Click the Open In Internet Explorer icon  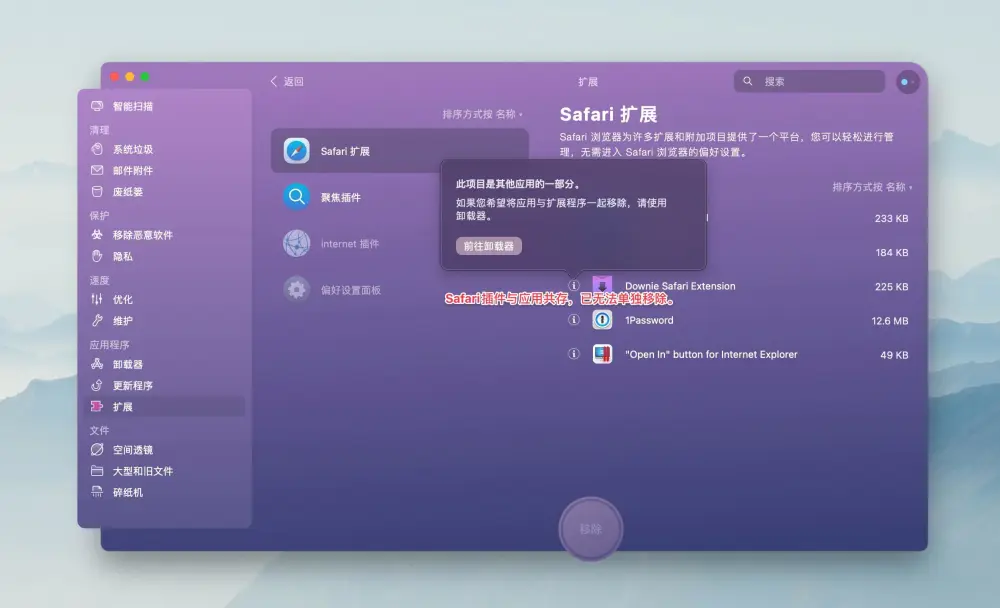[x=602, y=353]
